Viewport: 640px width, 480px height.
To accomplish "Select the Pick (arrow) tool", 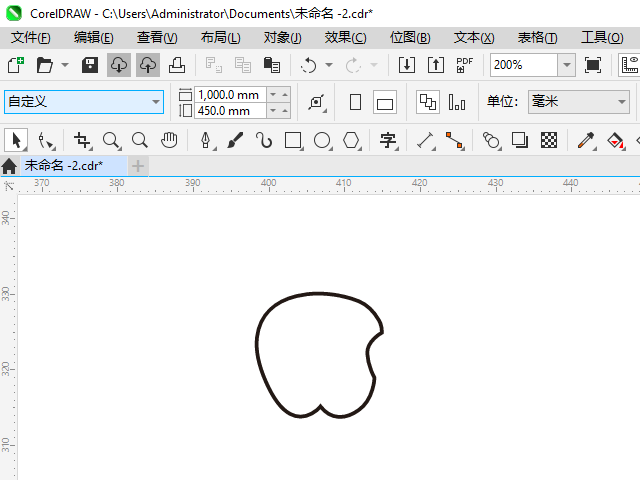I will [x=17, y=140].
